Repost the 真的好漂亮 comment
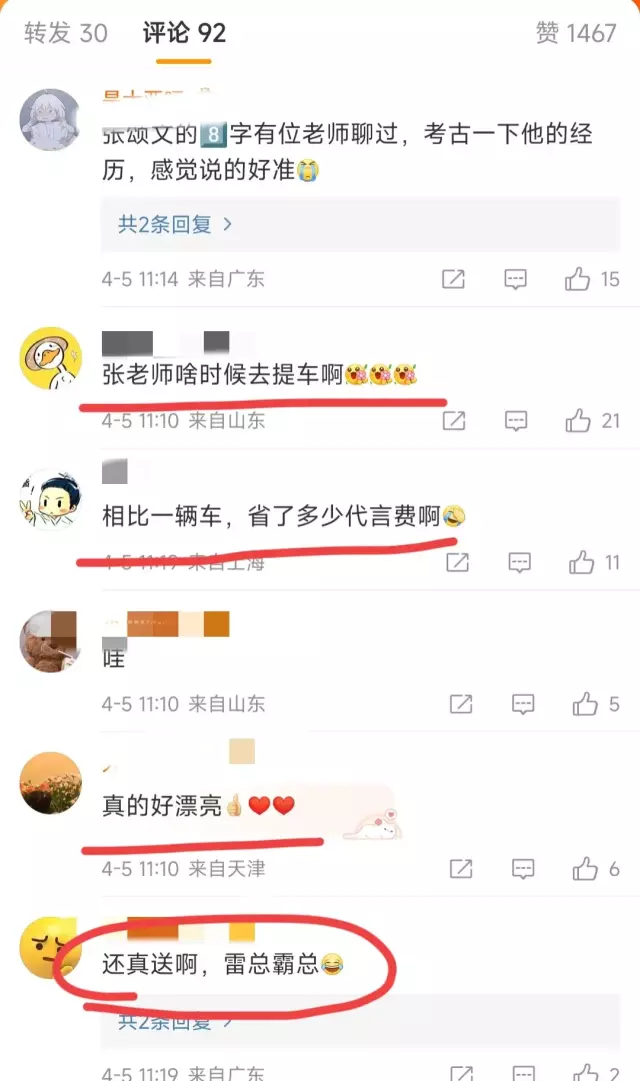Screen dimensions: 640x1081 click(461, 869)
